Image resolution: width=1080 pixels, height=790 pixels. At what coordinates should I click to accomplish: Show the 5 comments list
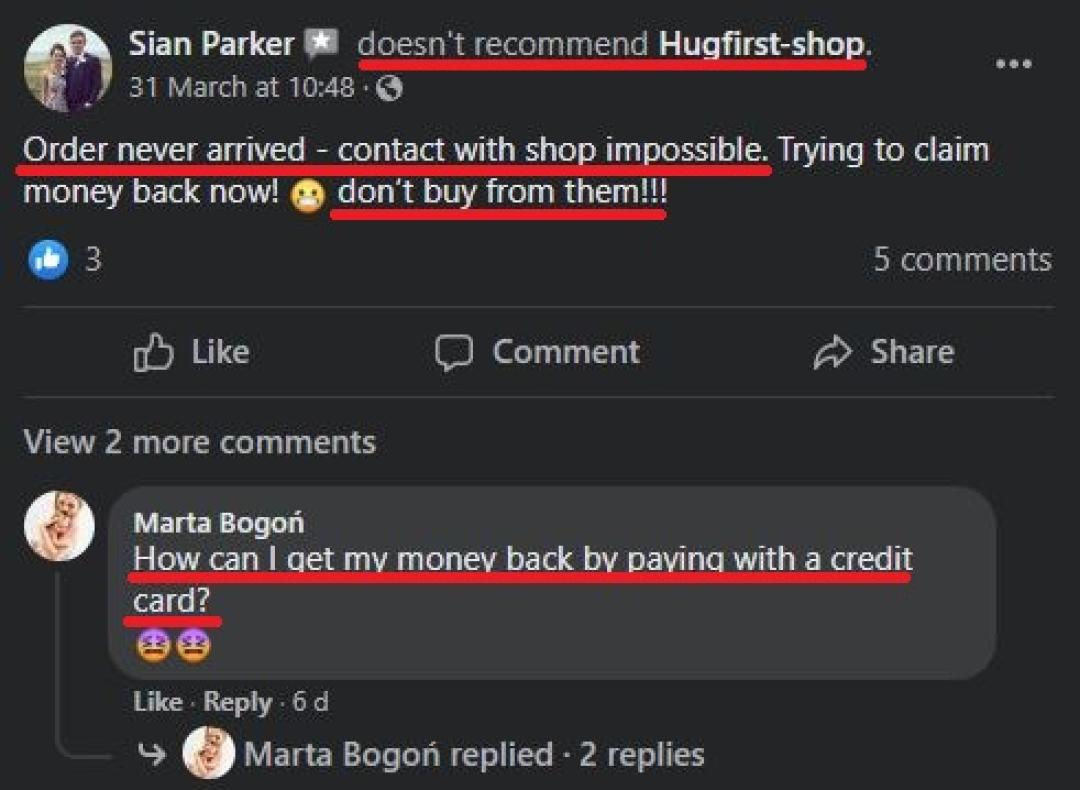pos(962,260)
